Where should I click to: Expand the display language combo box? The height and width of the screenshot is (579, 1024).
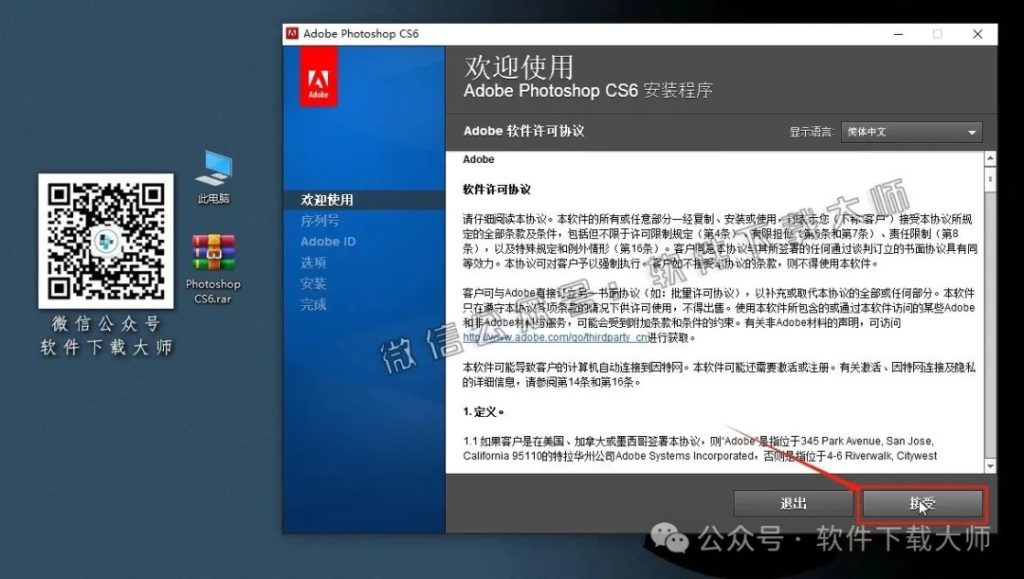pos(911,132)
